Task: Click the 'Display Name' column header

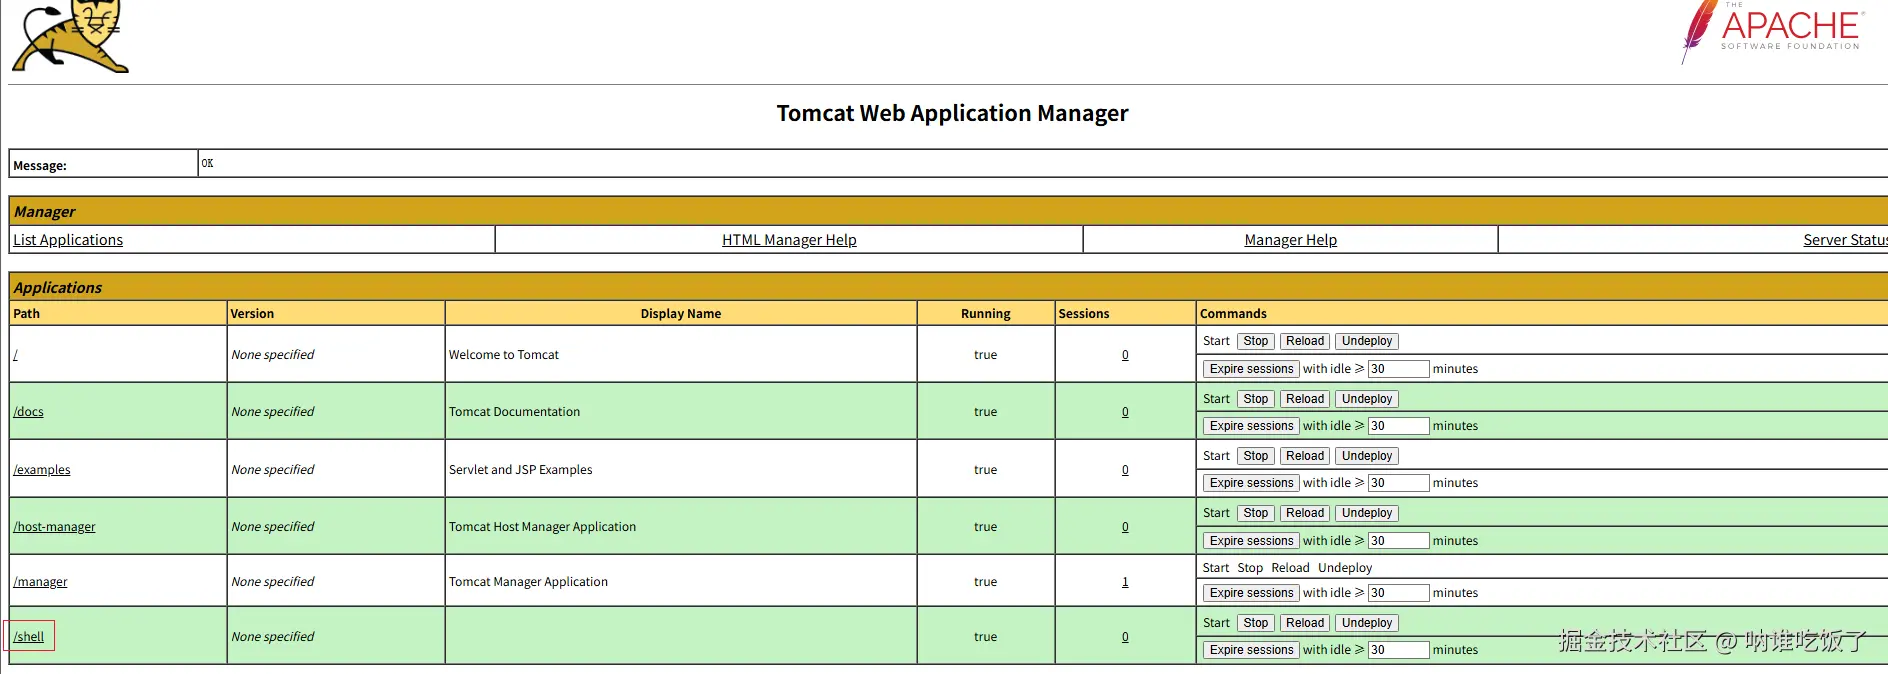Action: (x=681, y=314)
